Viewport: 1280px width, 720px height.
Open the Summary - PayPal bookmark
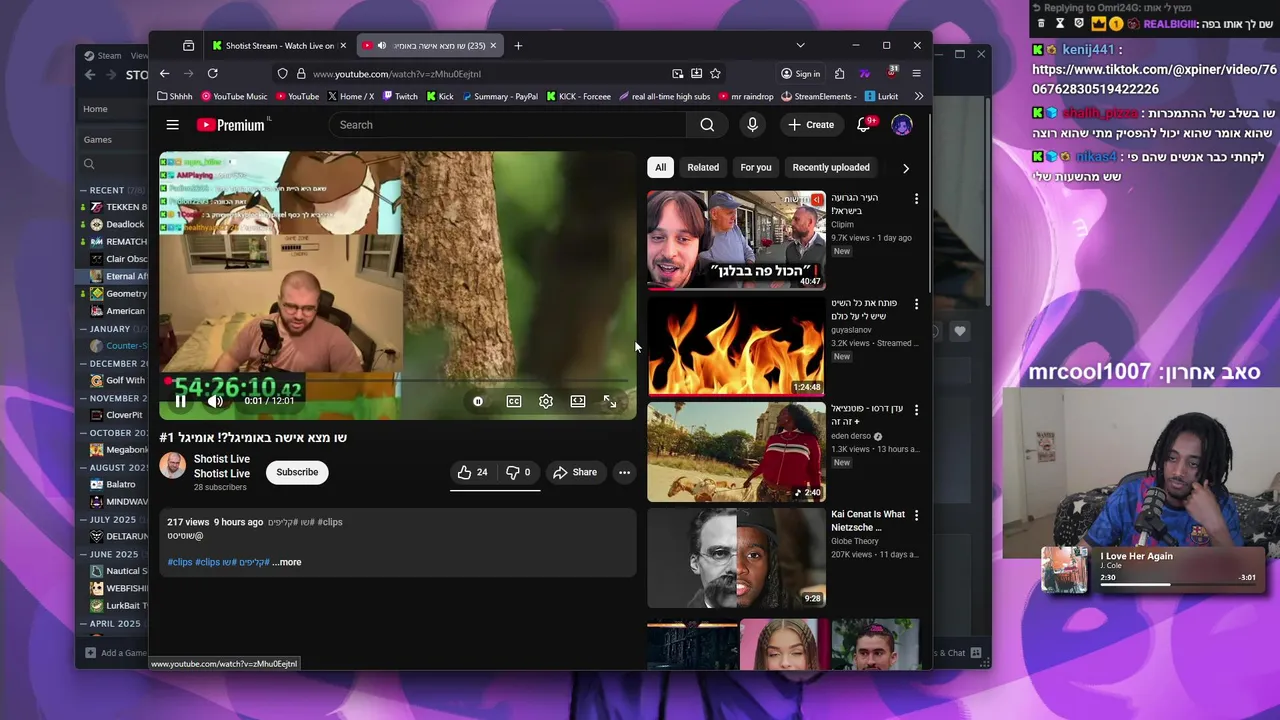498,96
